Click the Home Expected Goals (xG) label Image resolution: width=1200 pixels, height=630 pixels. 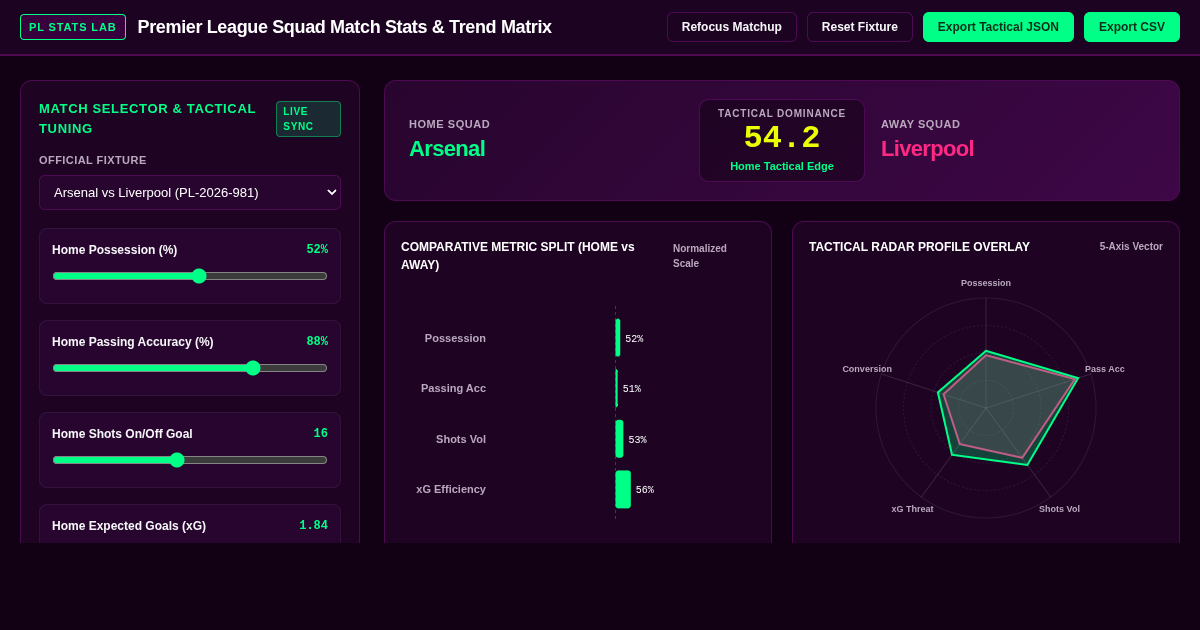point(129,526)
